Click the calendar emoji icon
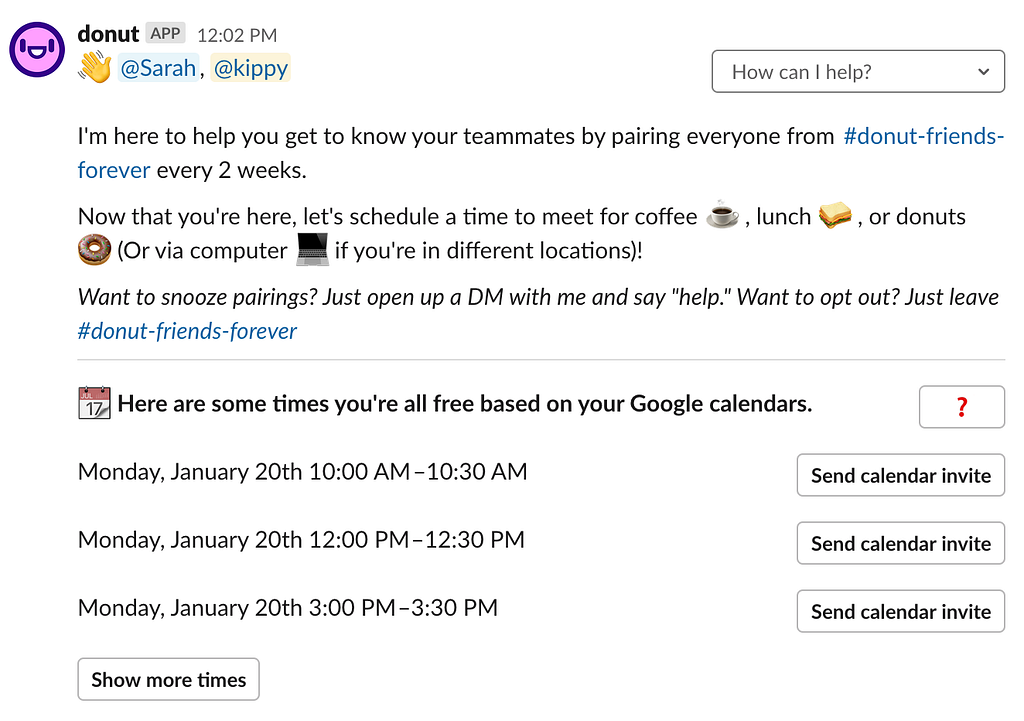Screen dimensions: 1024x721 pos(94,403)
